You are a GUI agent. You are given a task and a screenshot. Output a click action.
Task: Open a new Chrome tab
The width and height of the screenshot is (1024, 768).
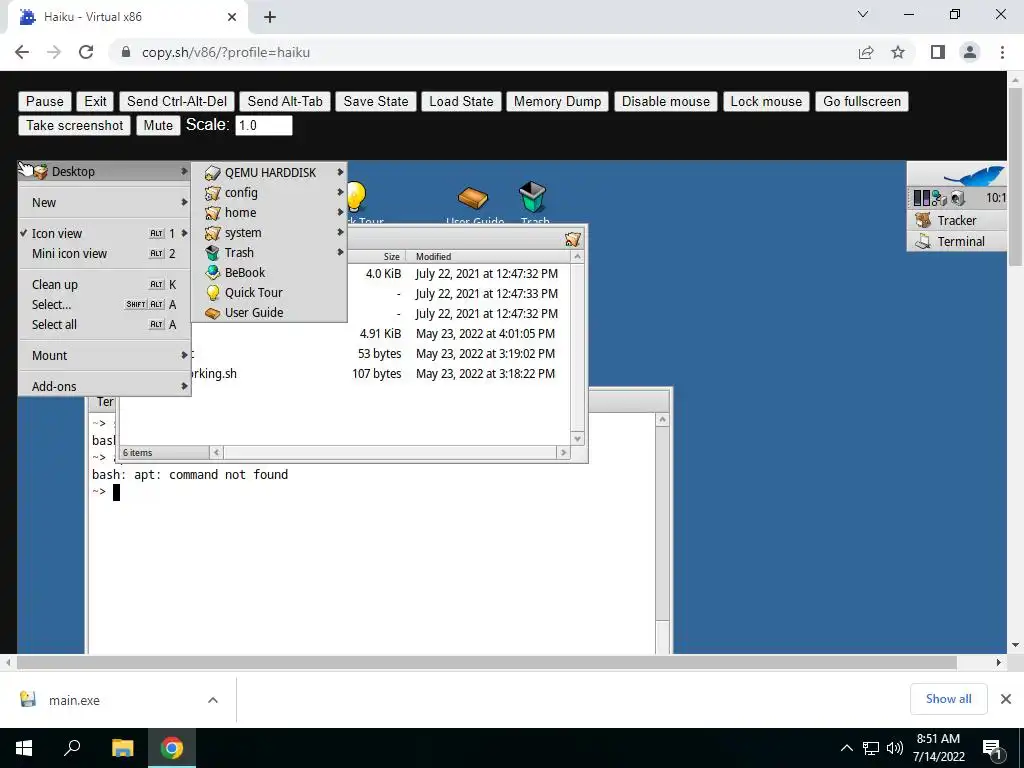pyautogui.click(x=270, y=17)
